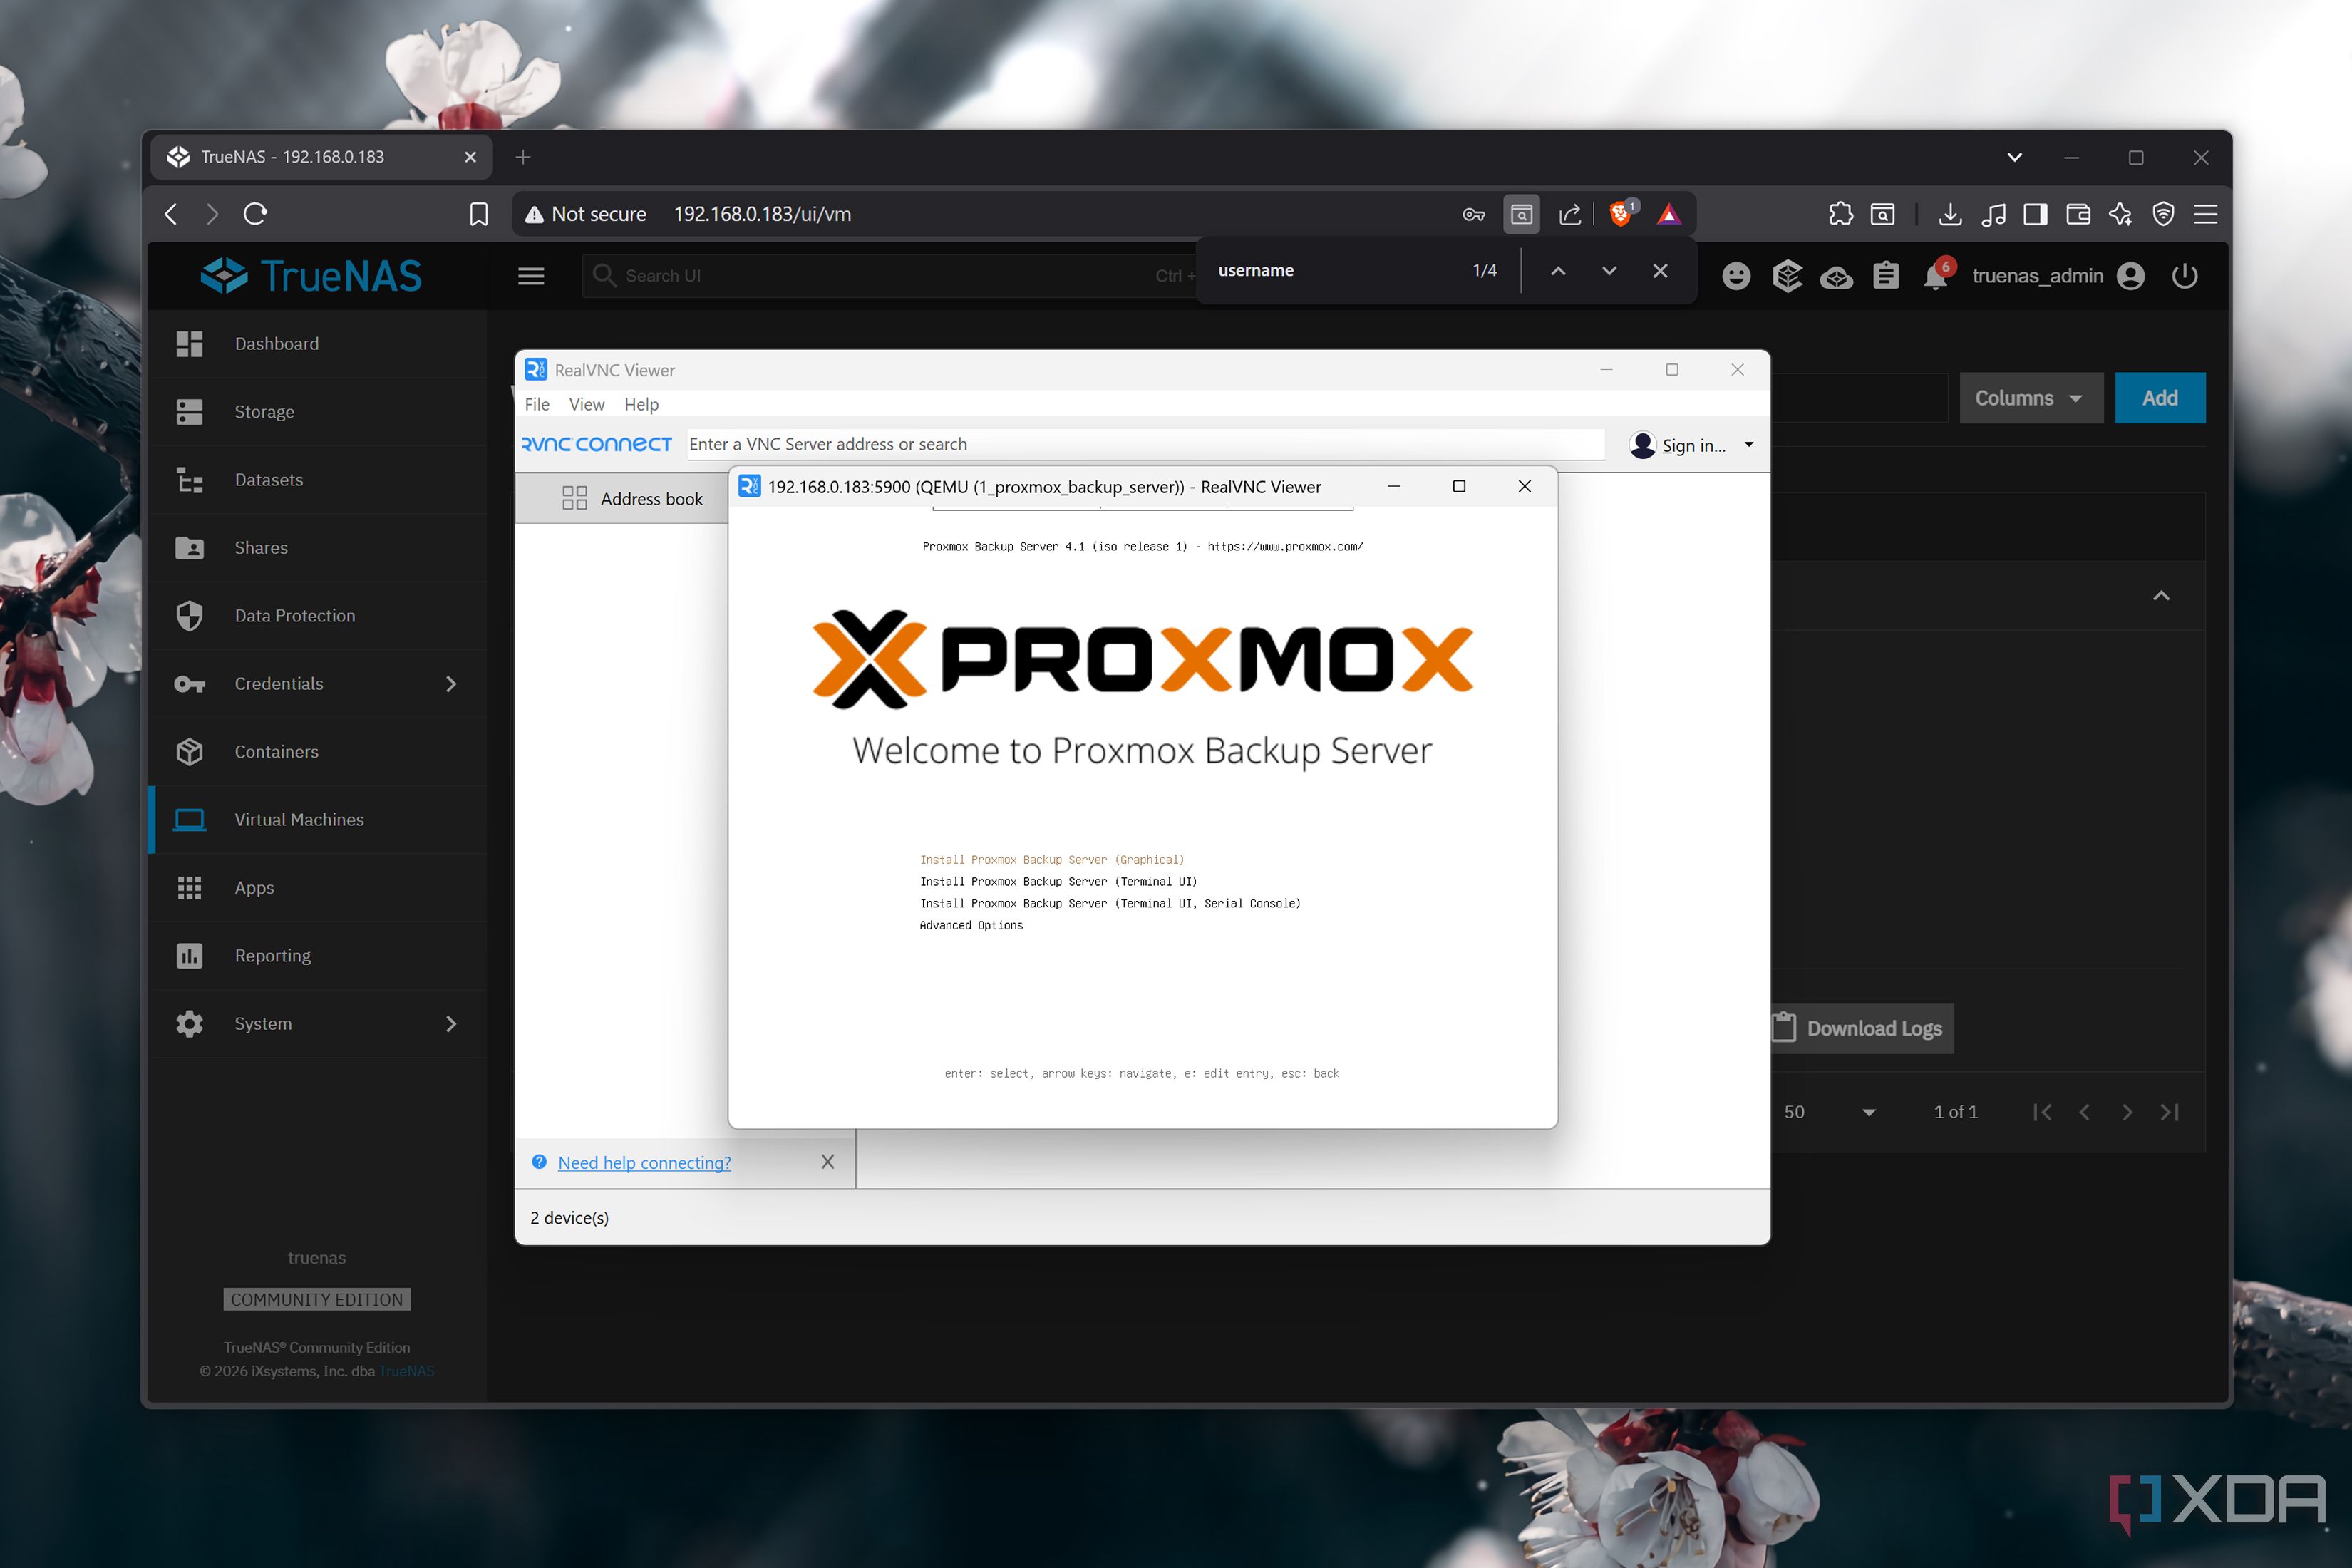Open the Brave Wallet icon

(x=2077, y=214)
